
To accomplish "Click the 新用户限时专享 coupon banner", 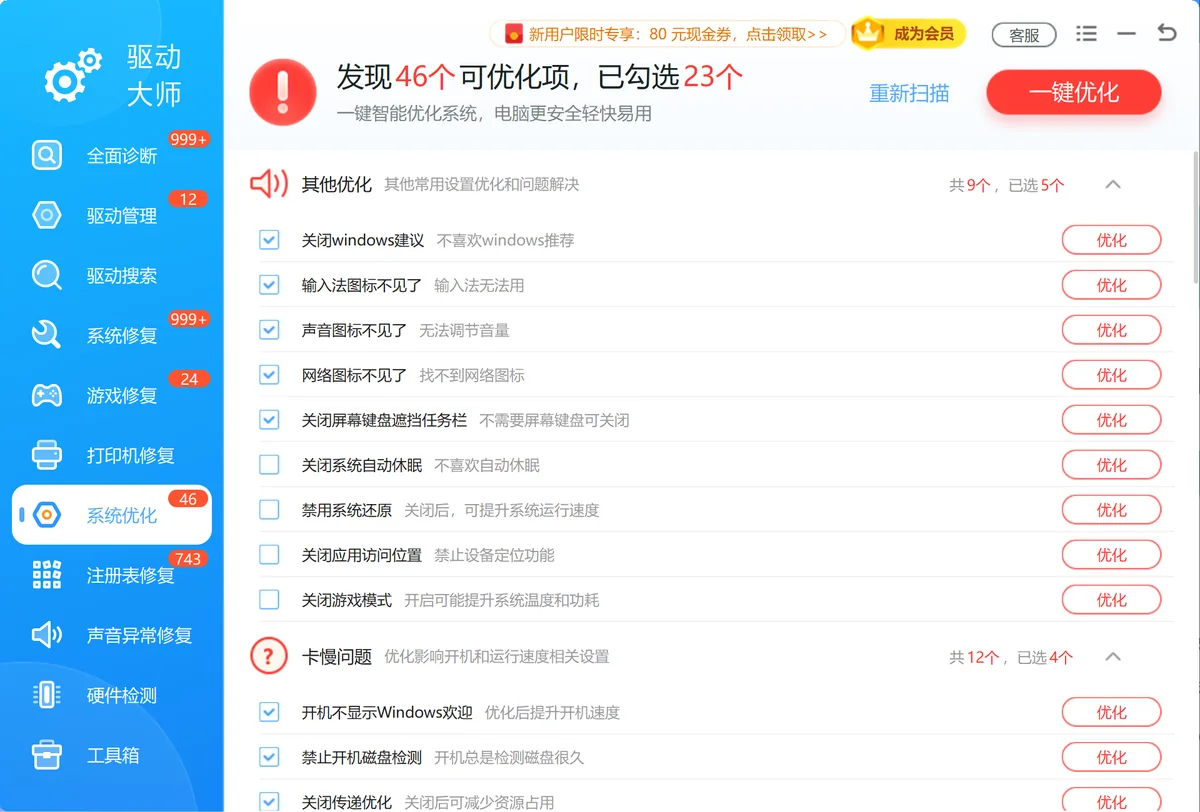I will [667, 34].
